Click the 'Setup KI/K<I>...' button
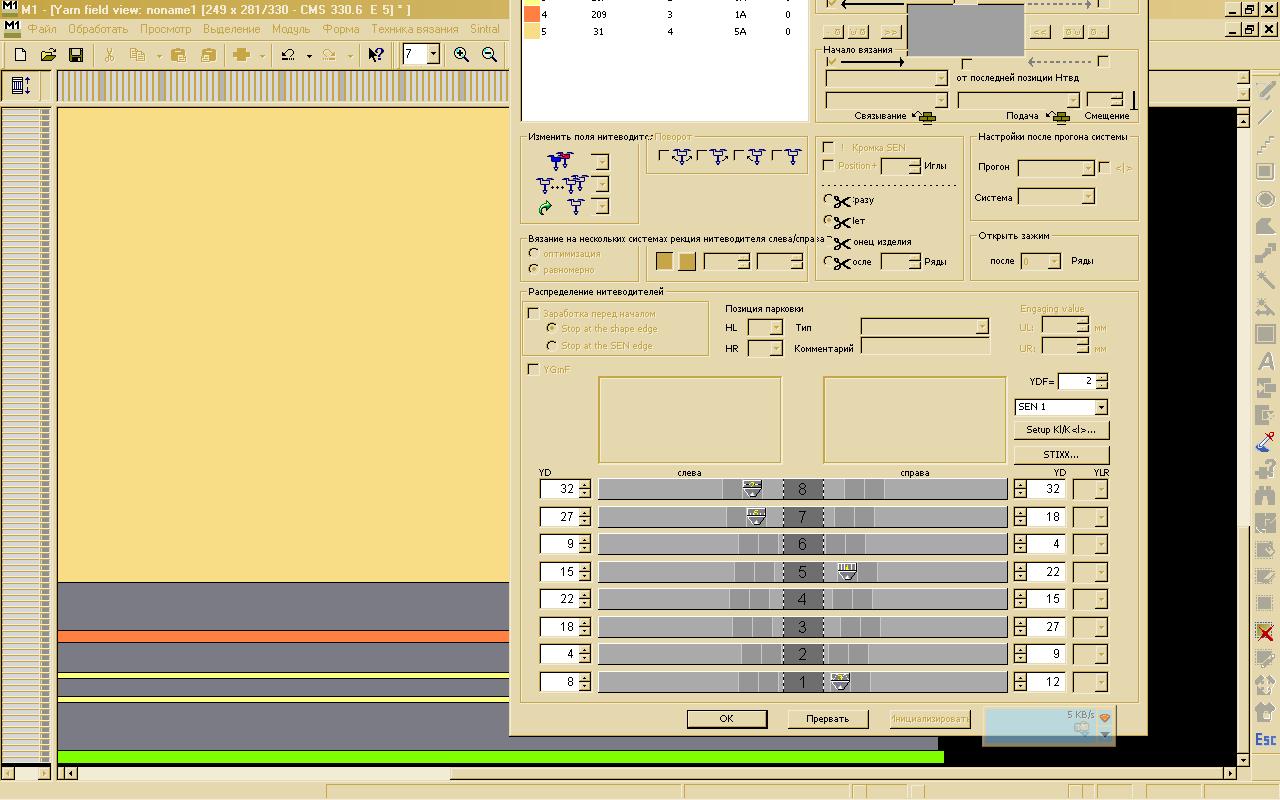This screenshot has height=800, width=1280. (x=1061, y=430)
